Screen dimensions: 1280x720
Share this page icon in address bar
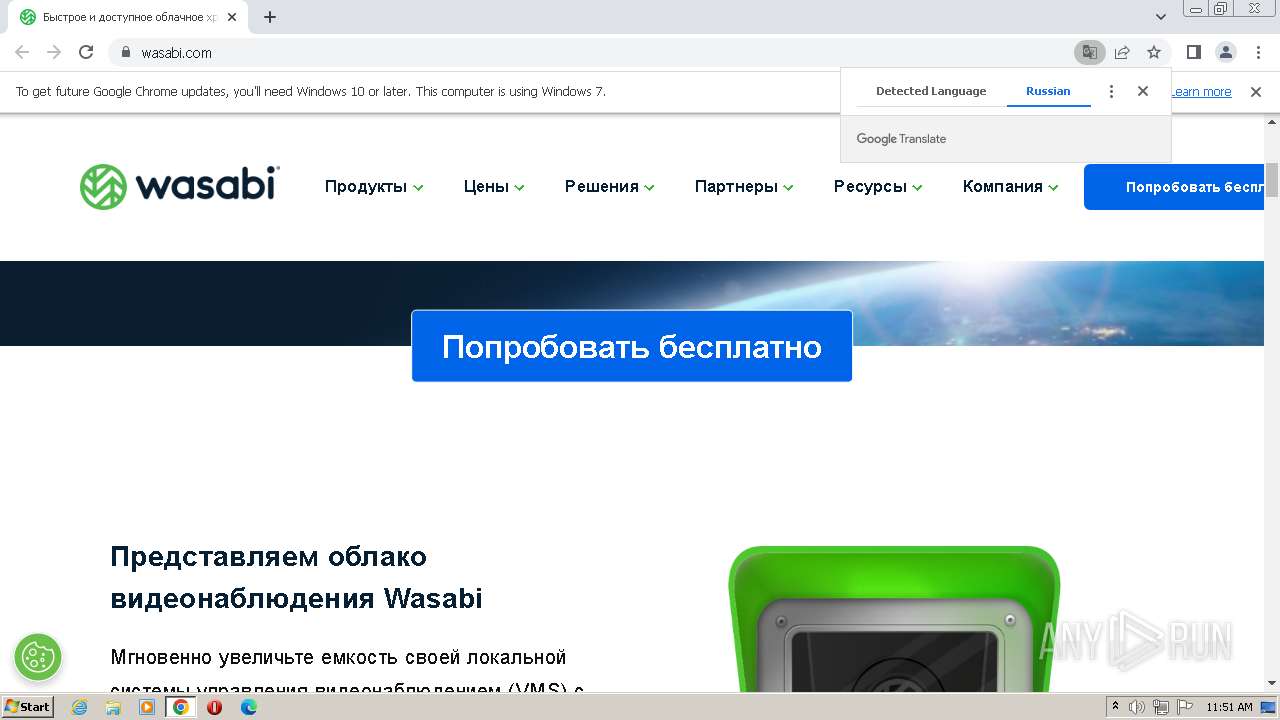(1122, 52)
